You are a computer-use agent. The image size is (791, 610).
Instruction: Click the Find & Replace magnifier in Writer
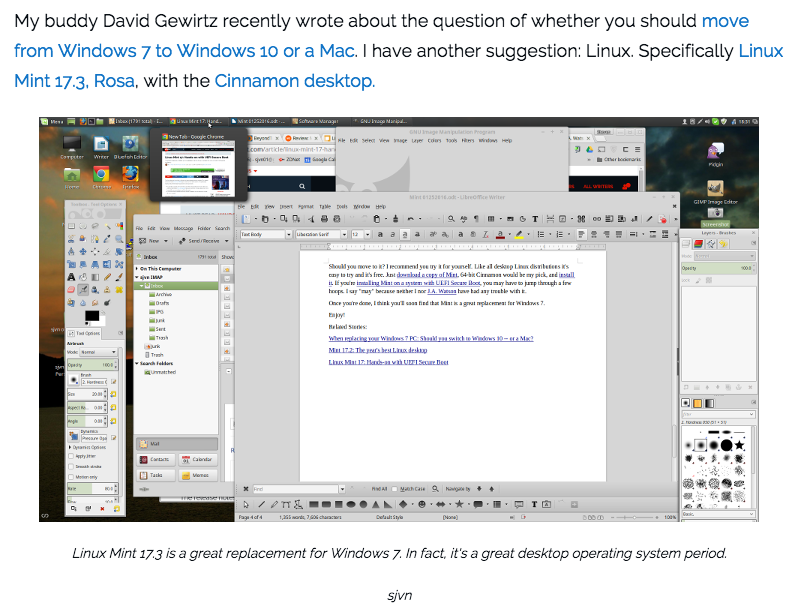[451, 219]
